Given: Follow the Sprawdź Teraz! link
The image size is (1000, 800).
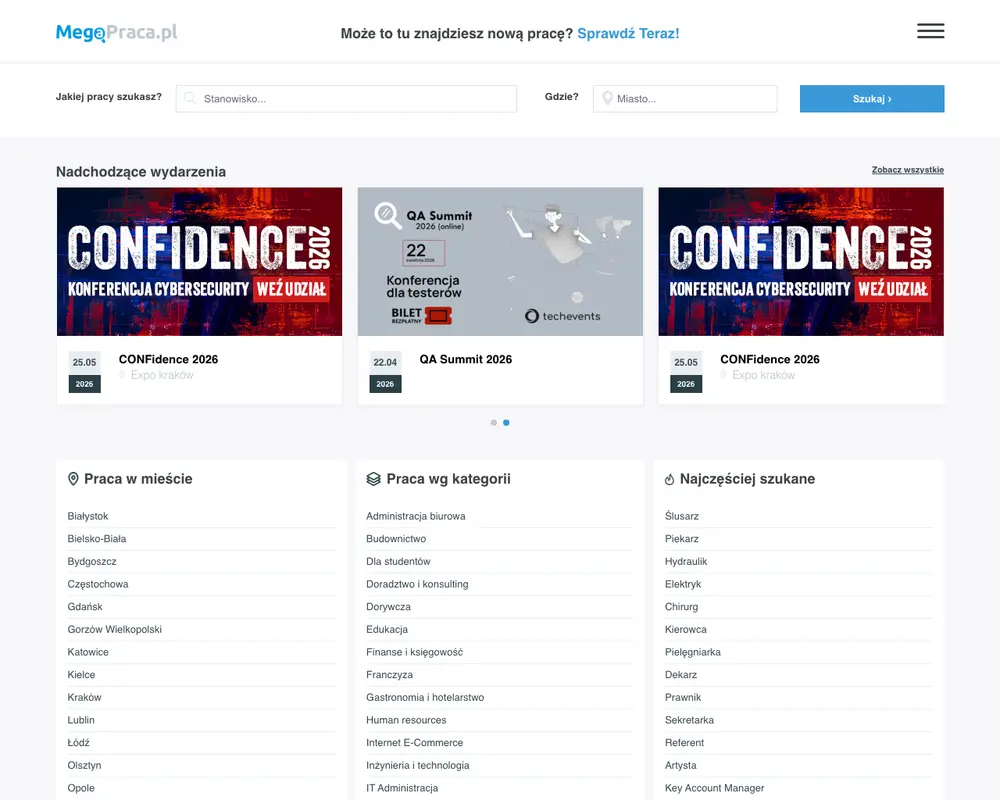Looking at the screenshot, I should click(628, 33).
